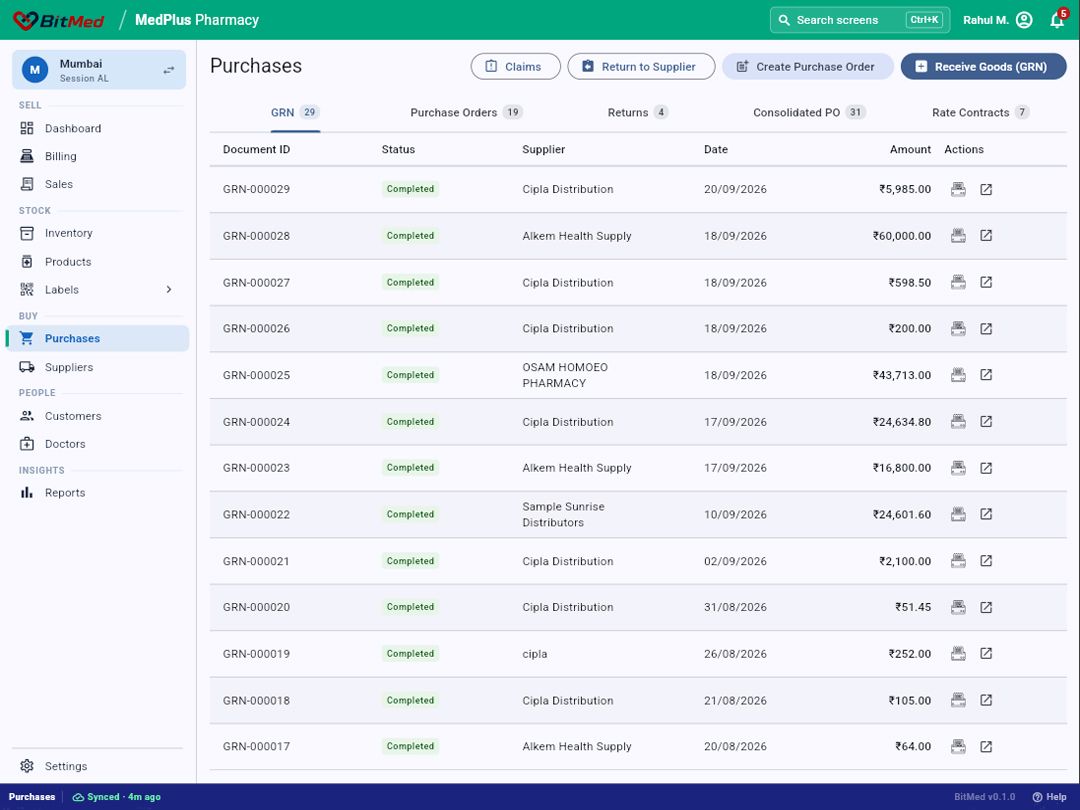Open Doctors list
Viewport: 1080px width, 810px height.
click(98, 444)
